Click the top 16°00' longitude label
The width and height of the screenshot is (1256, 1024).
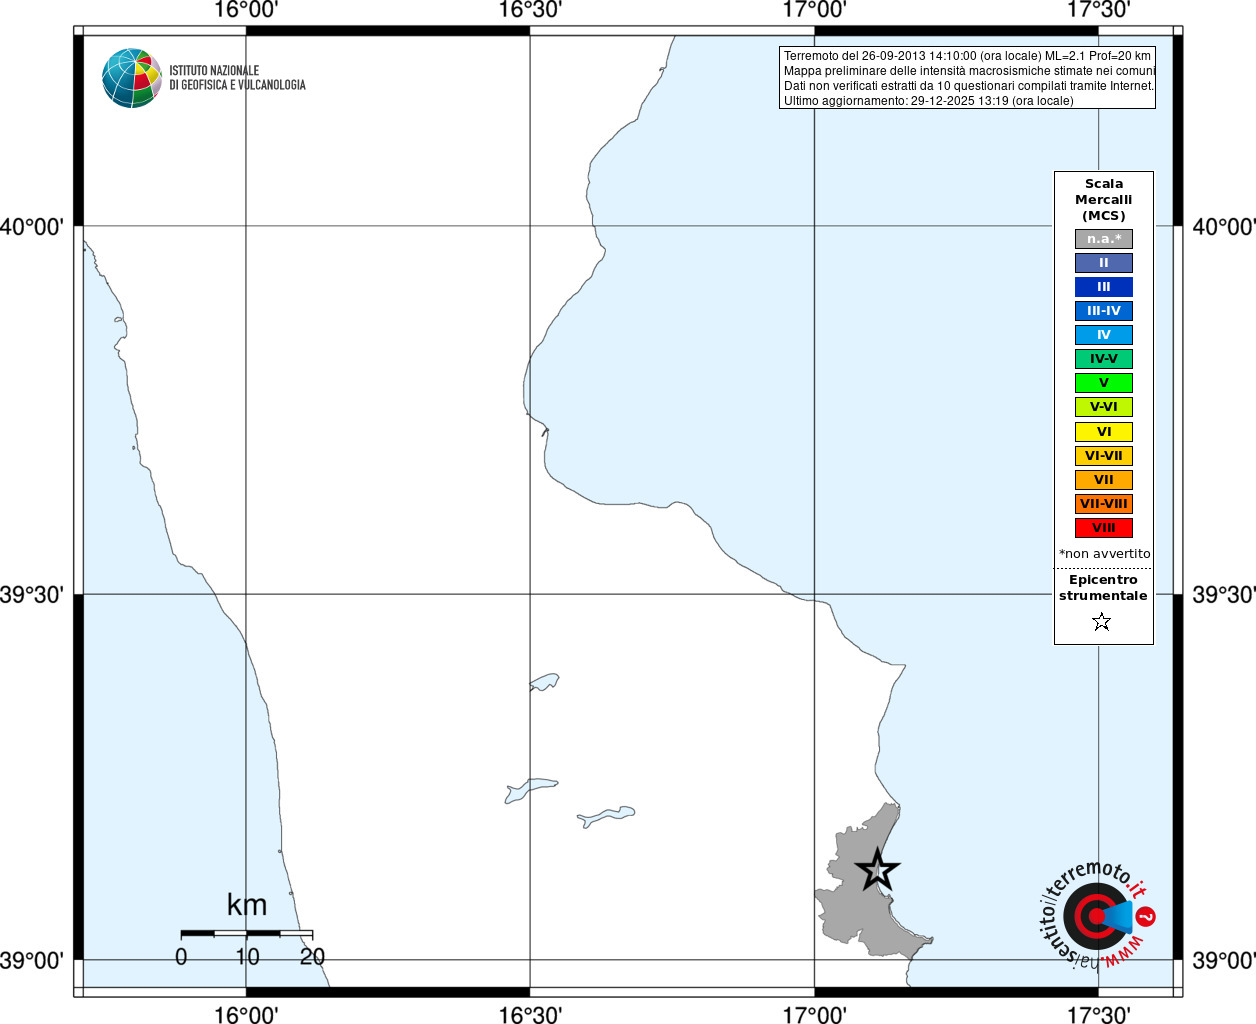click(x=246, y=10)
